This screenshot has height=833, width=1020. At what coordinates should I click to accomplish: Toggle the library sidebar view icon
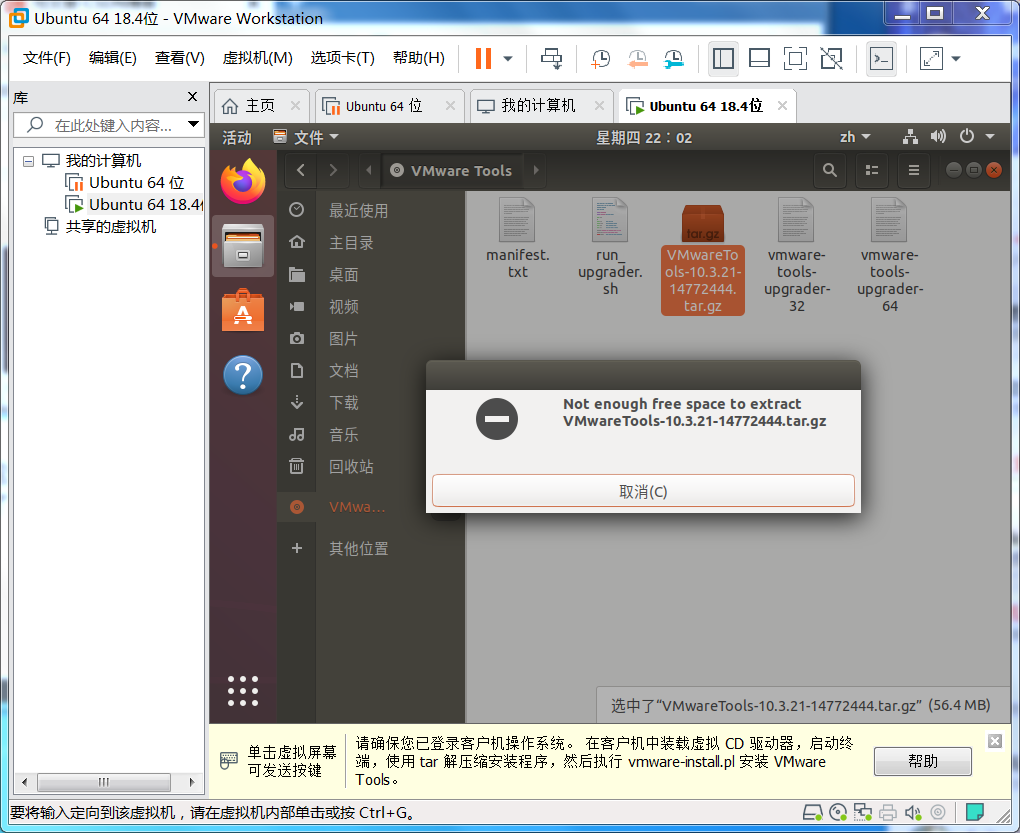[723, 59]
